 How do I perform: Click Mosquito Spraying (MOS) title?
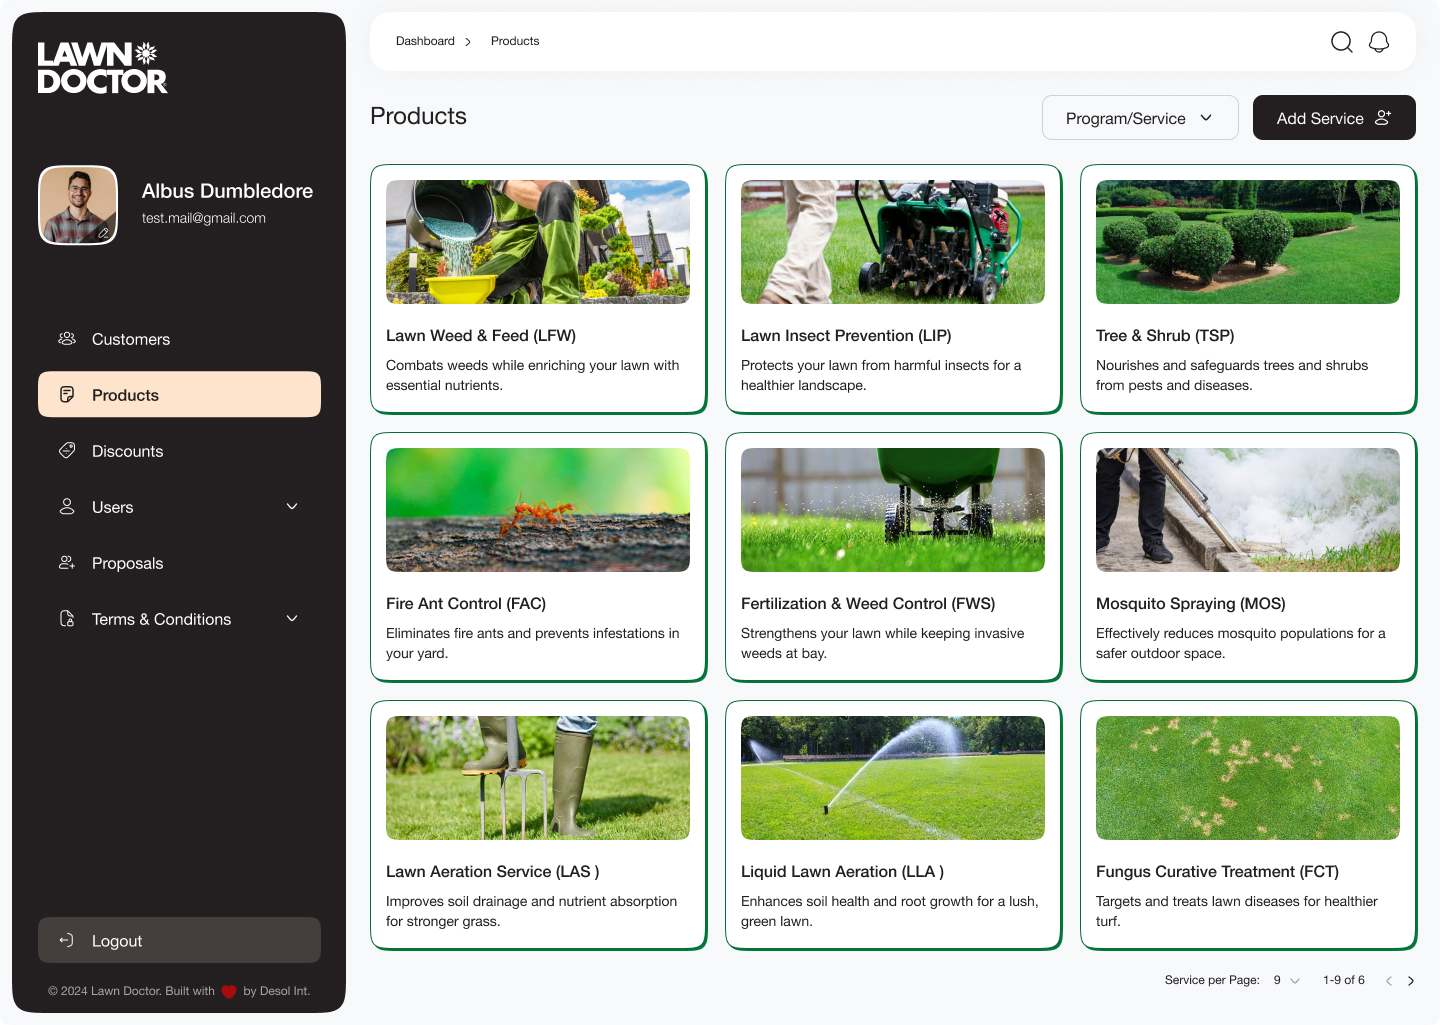click(x=1191, y=604)
